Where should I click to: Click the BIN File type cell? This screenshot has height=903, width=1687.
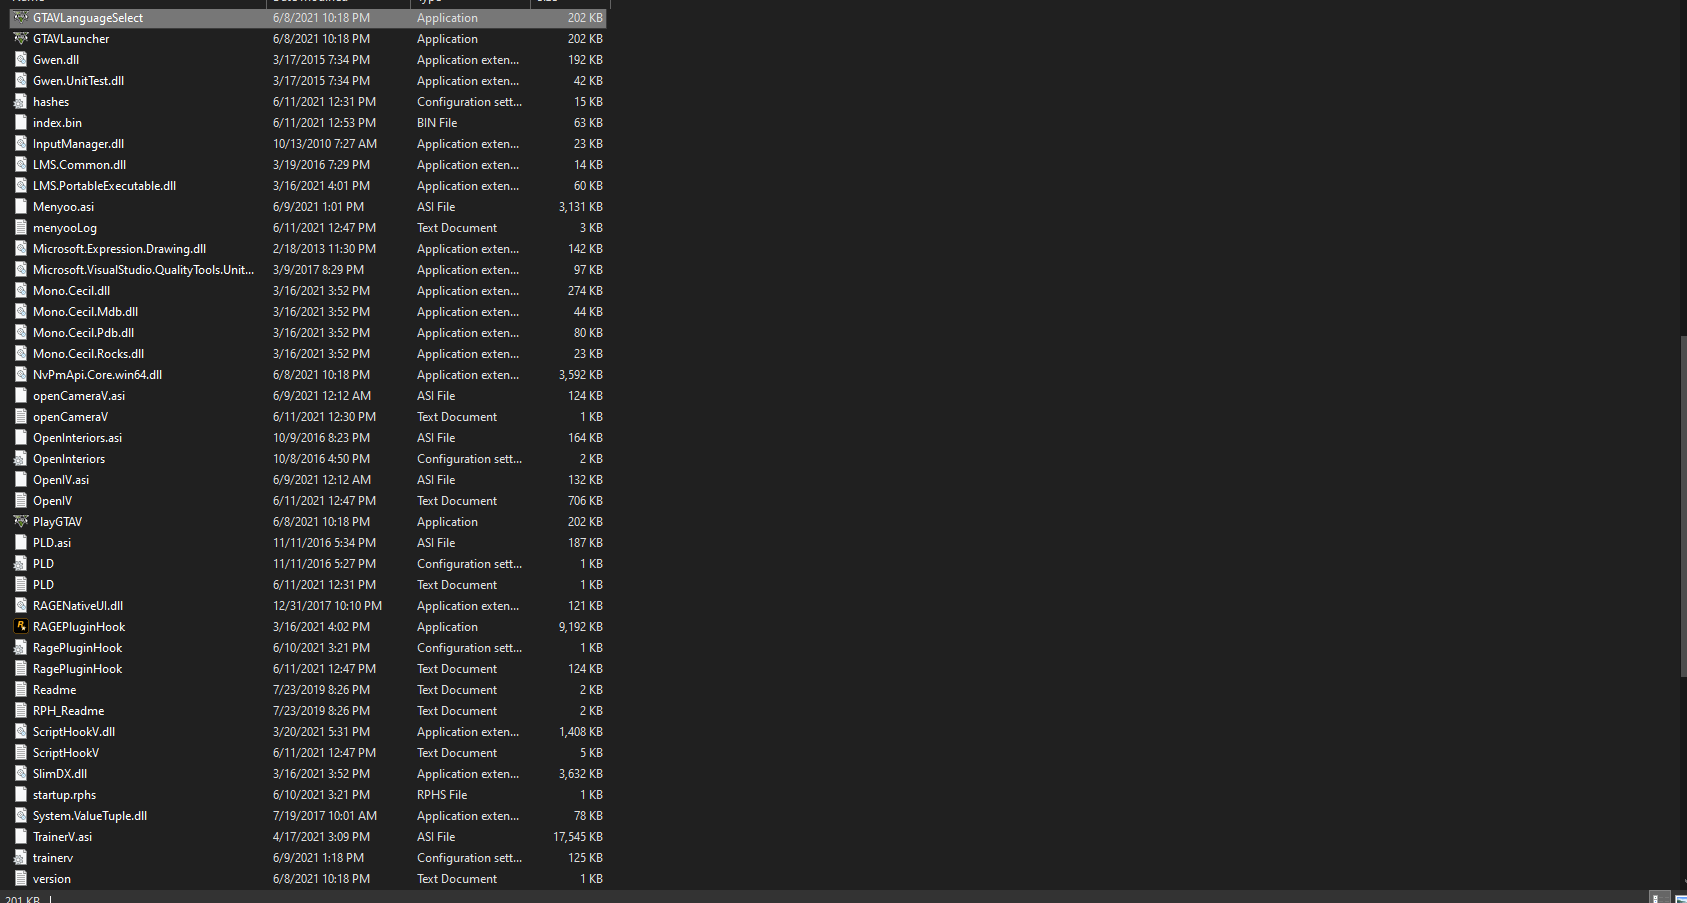[437, 123]
